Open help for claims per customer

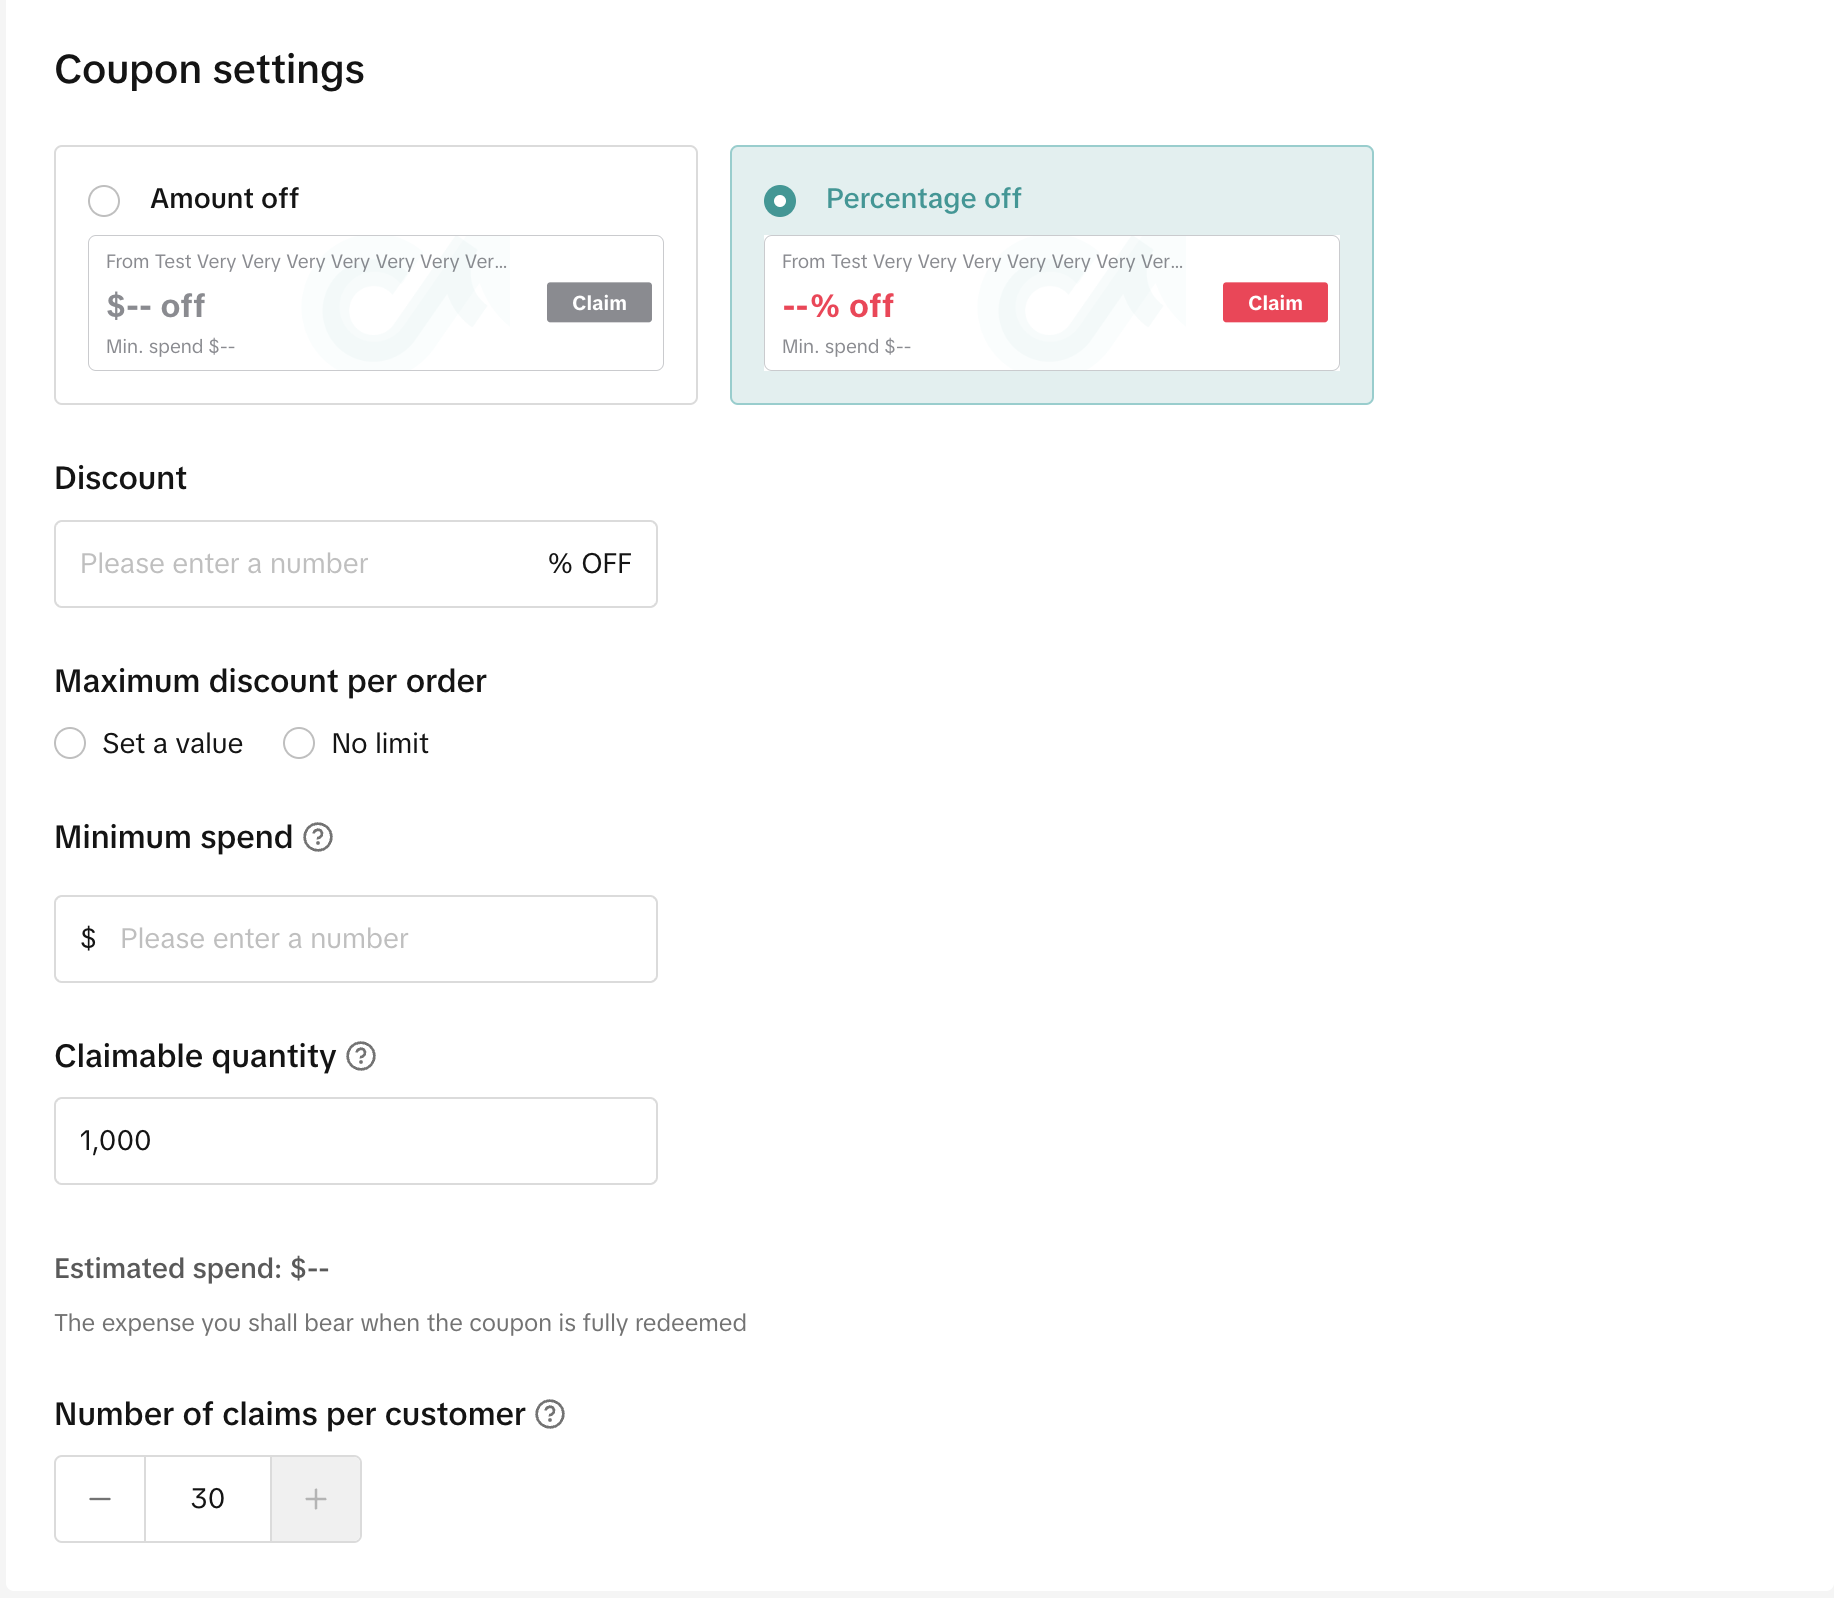550,1414
